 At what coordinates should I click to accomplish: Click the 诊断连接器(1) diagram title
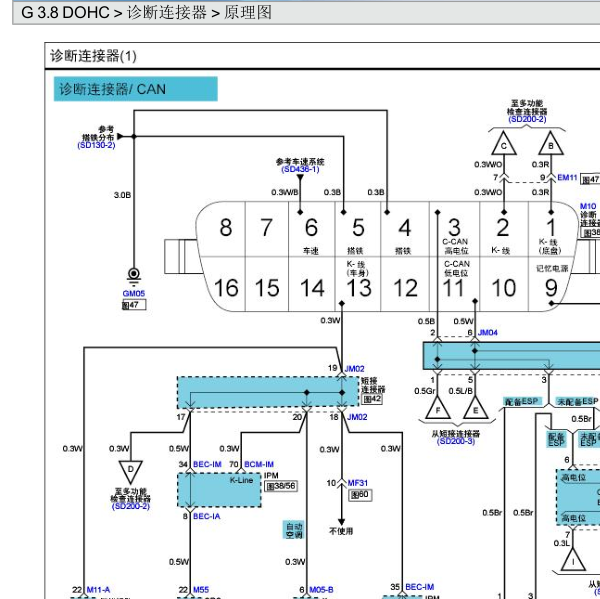point(93,56)
